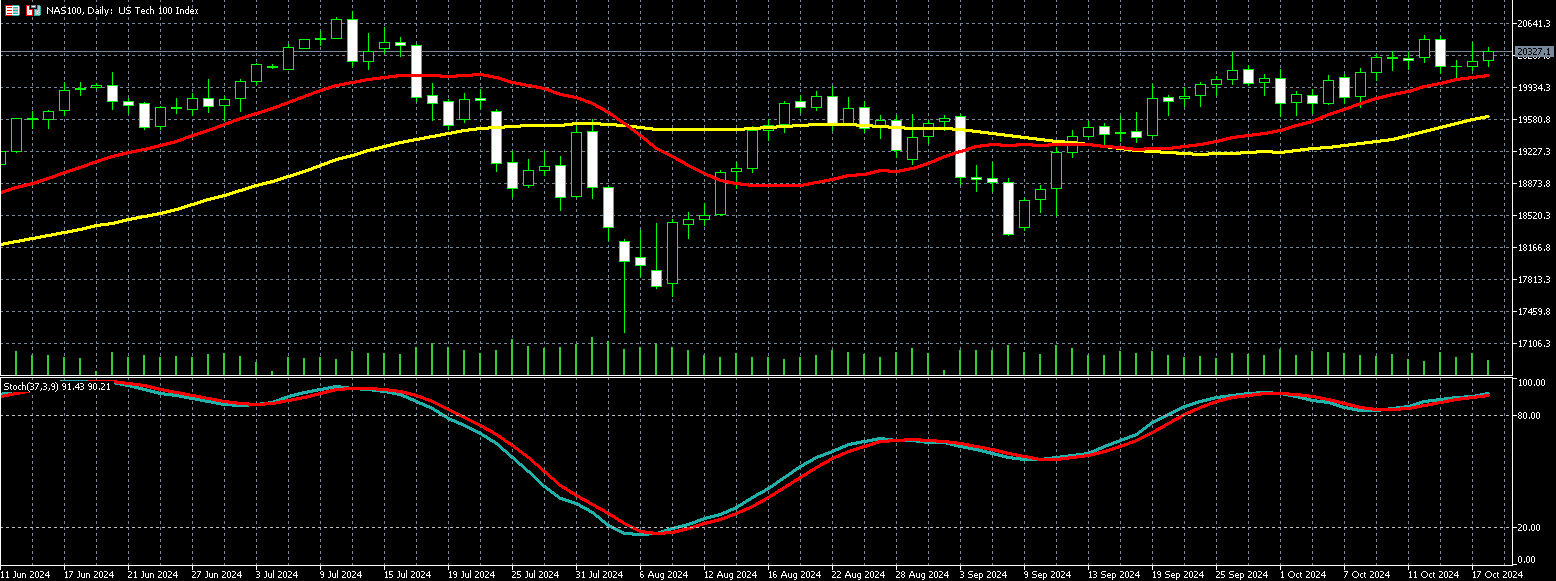Click the 18520.3 price scale label
This screenshot has height=581, width=1556.
pos(1534,216)
